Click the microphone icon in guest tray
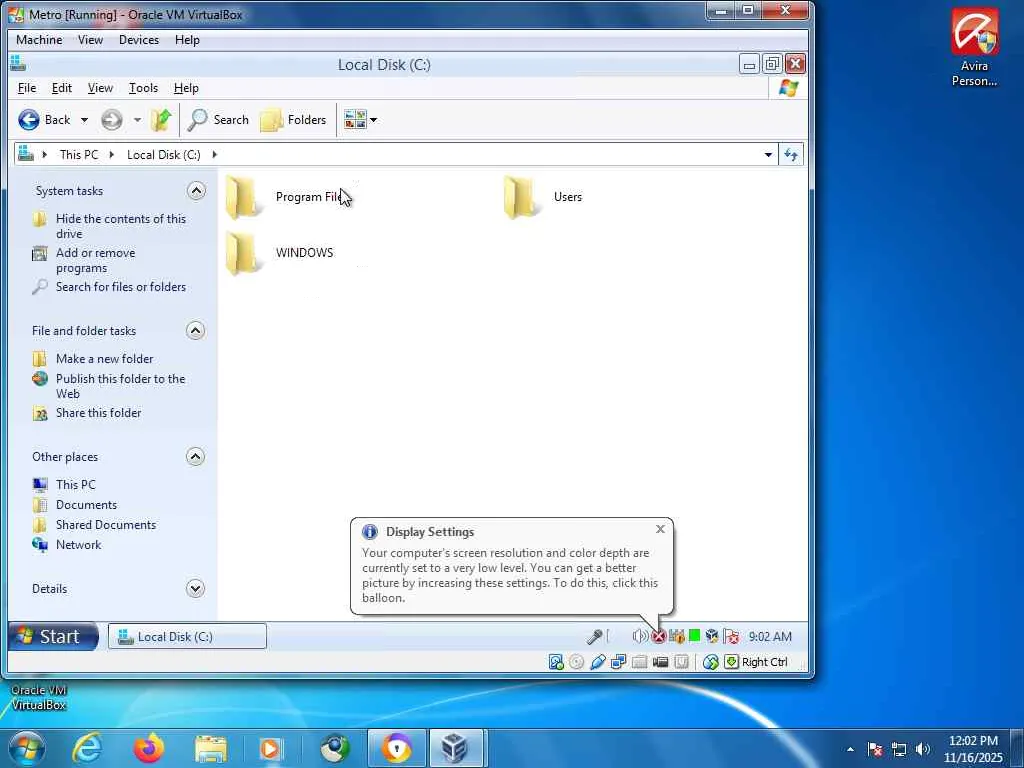Viewport: 1024px width, 768px height. click(594, 636)
